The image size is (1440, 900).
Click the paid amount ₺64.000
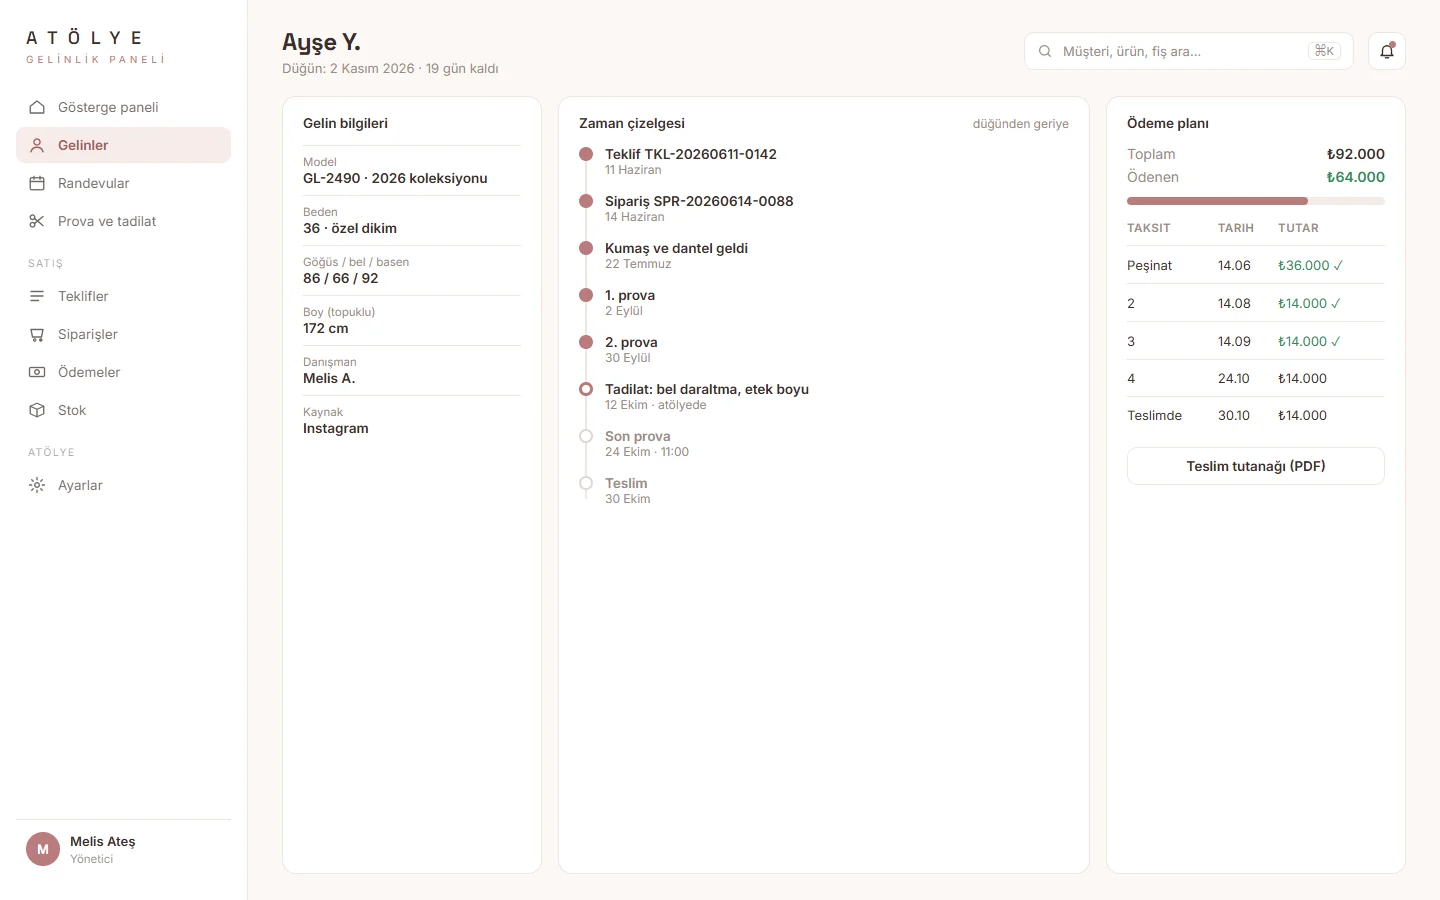pos(1356,177)
